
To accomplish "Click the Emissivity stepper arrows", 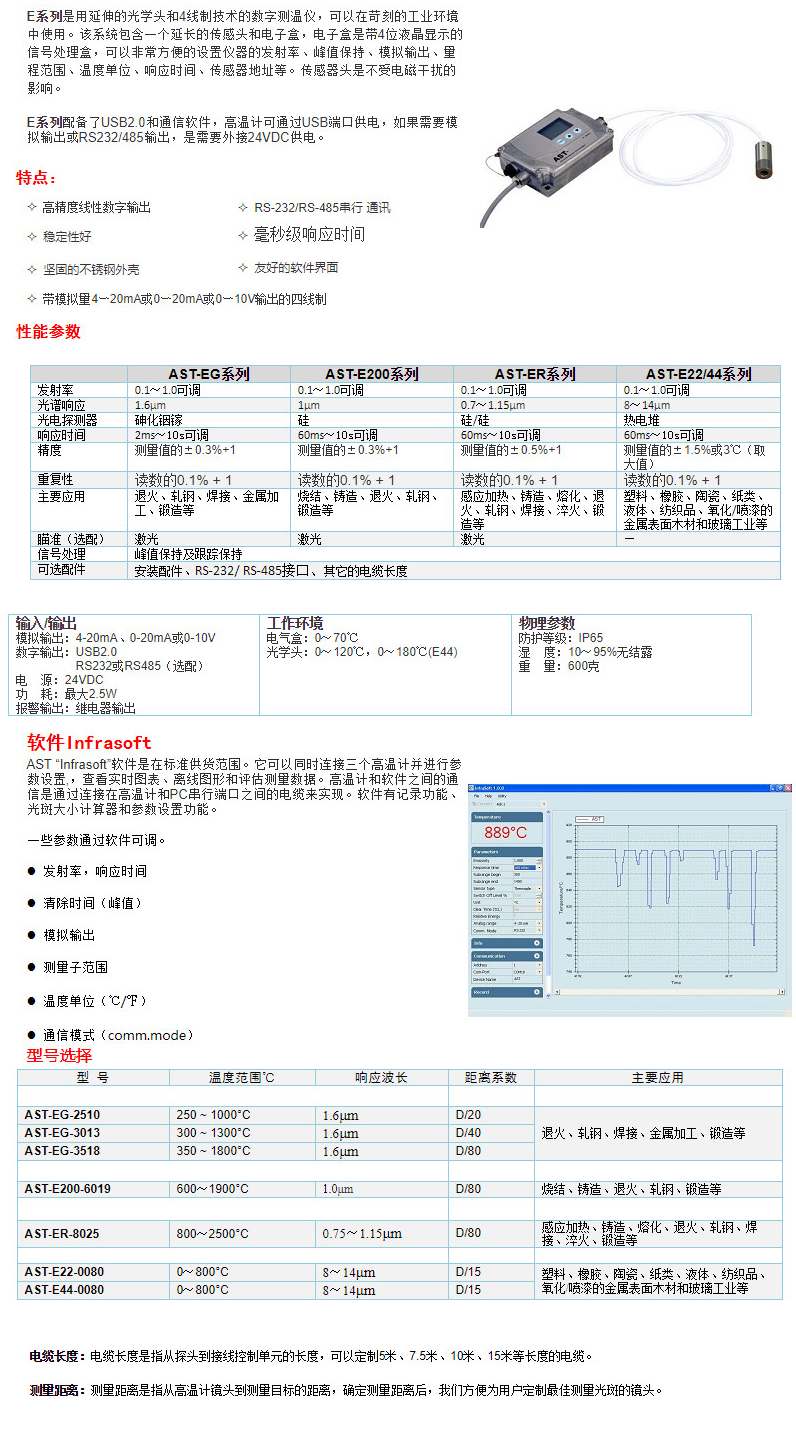I will point(539,860).
